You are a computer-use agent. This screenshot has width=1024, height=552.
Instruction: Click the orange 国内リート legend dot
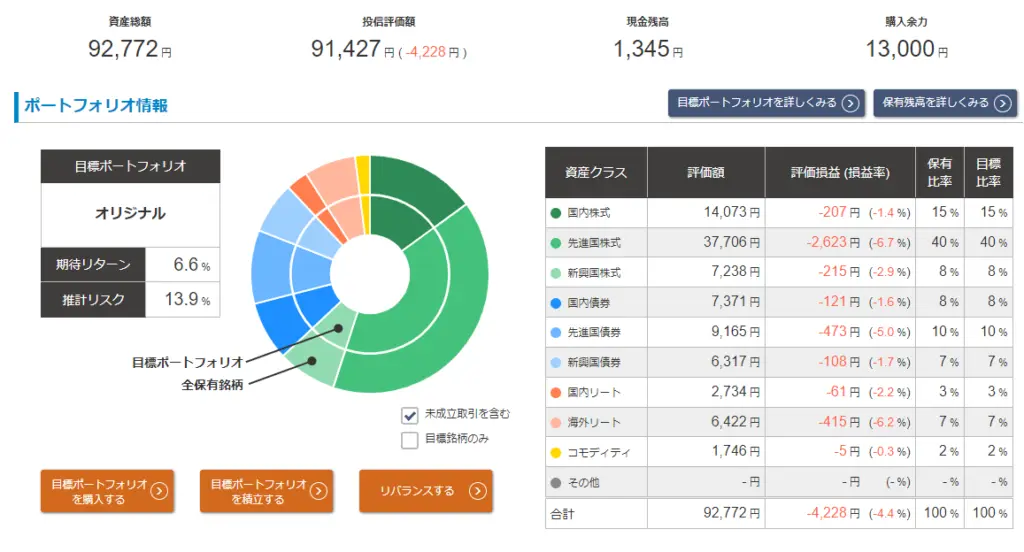(556, 392)
